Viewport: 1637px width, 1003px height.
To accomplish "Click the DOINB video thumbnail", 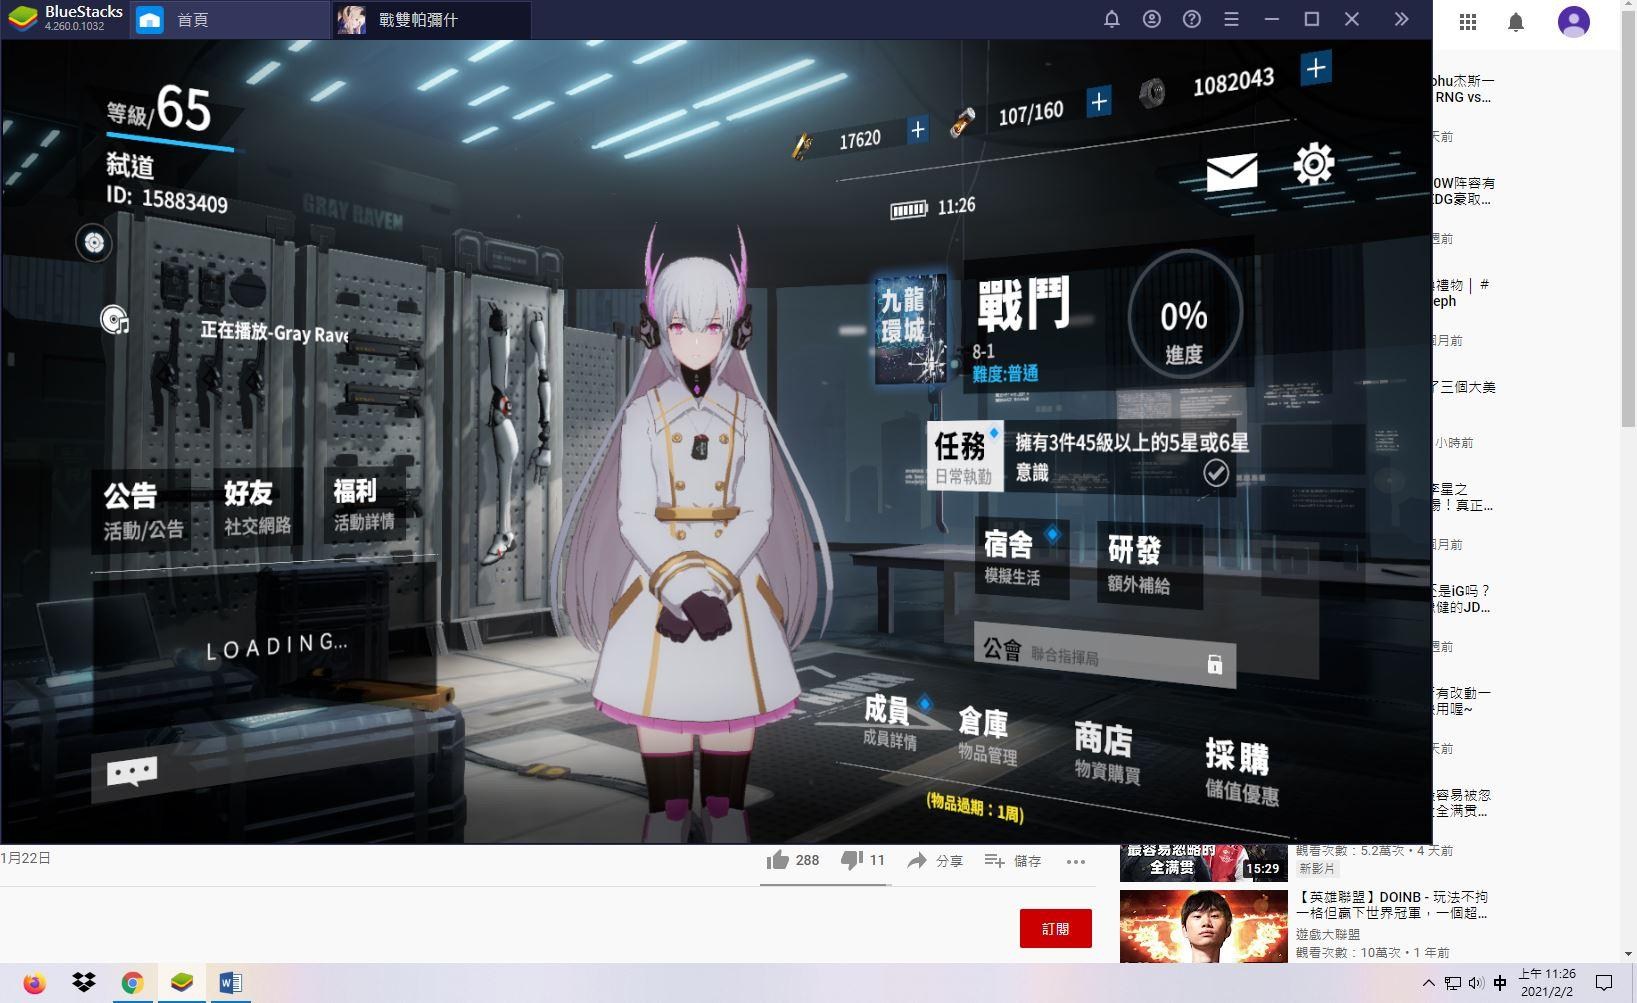I will click(x=1203, y=926).
